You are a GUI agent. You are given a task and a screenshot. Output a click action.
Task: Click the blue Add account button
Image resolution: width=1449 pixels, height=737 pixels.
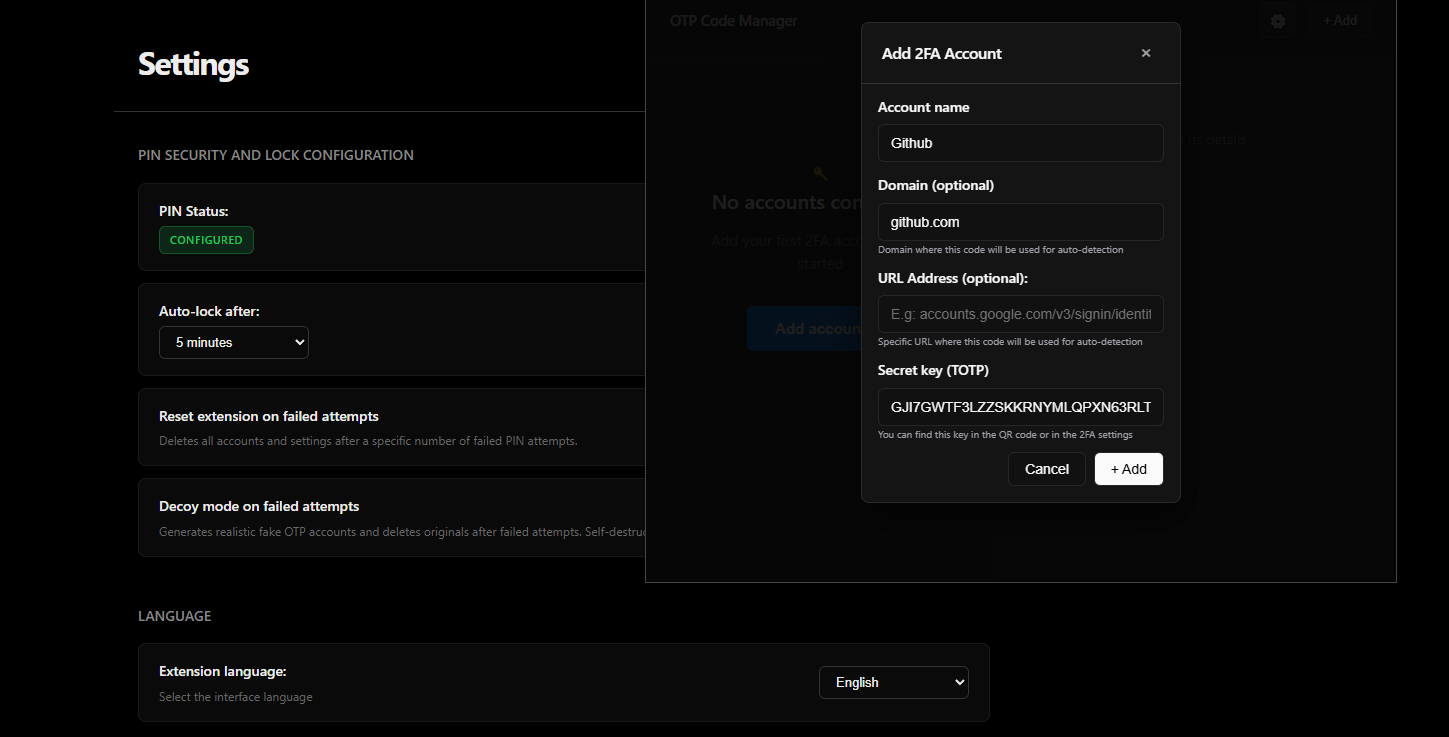[804, 329]
